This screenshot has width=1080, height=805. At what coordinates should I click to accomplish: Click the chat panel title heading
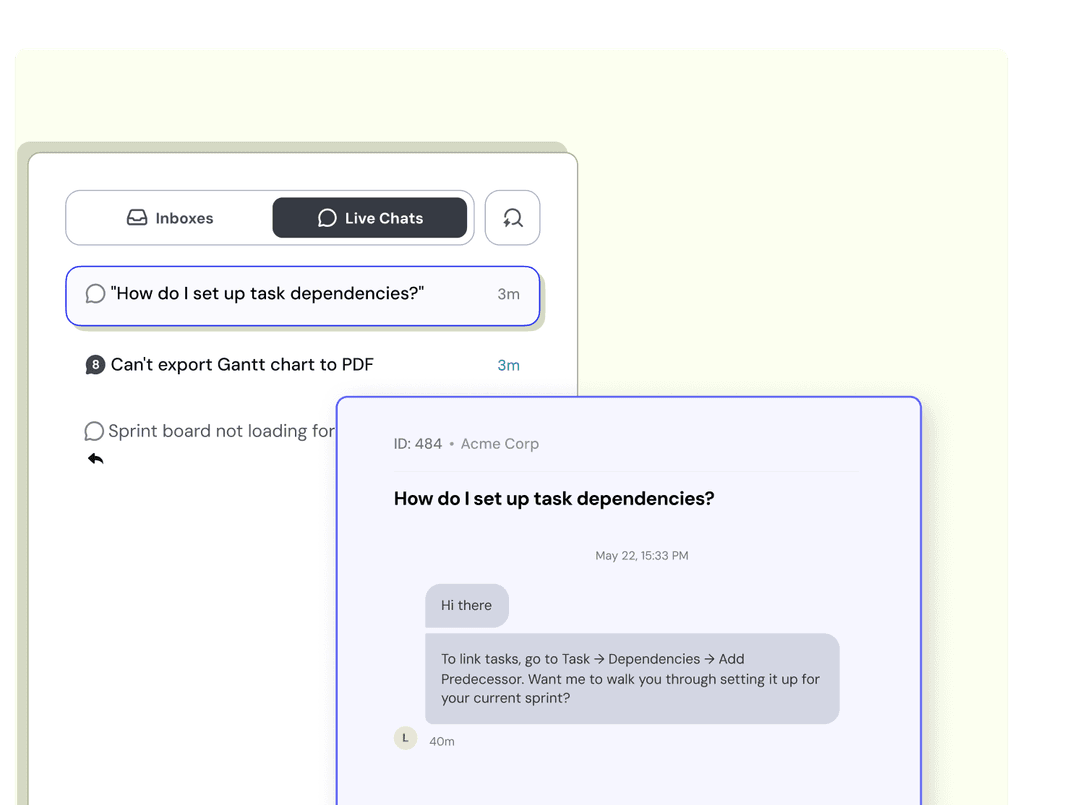(554, 499)
